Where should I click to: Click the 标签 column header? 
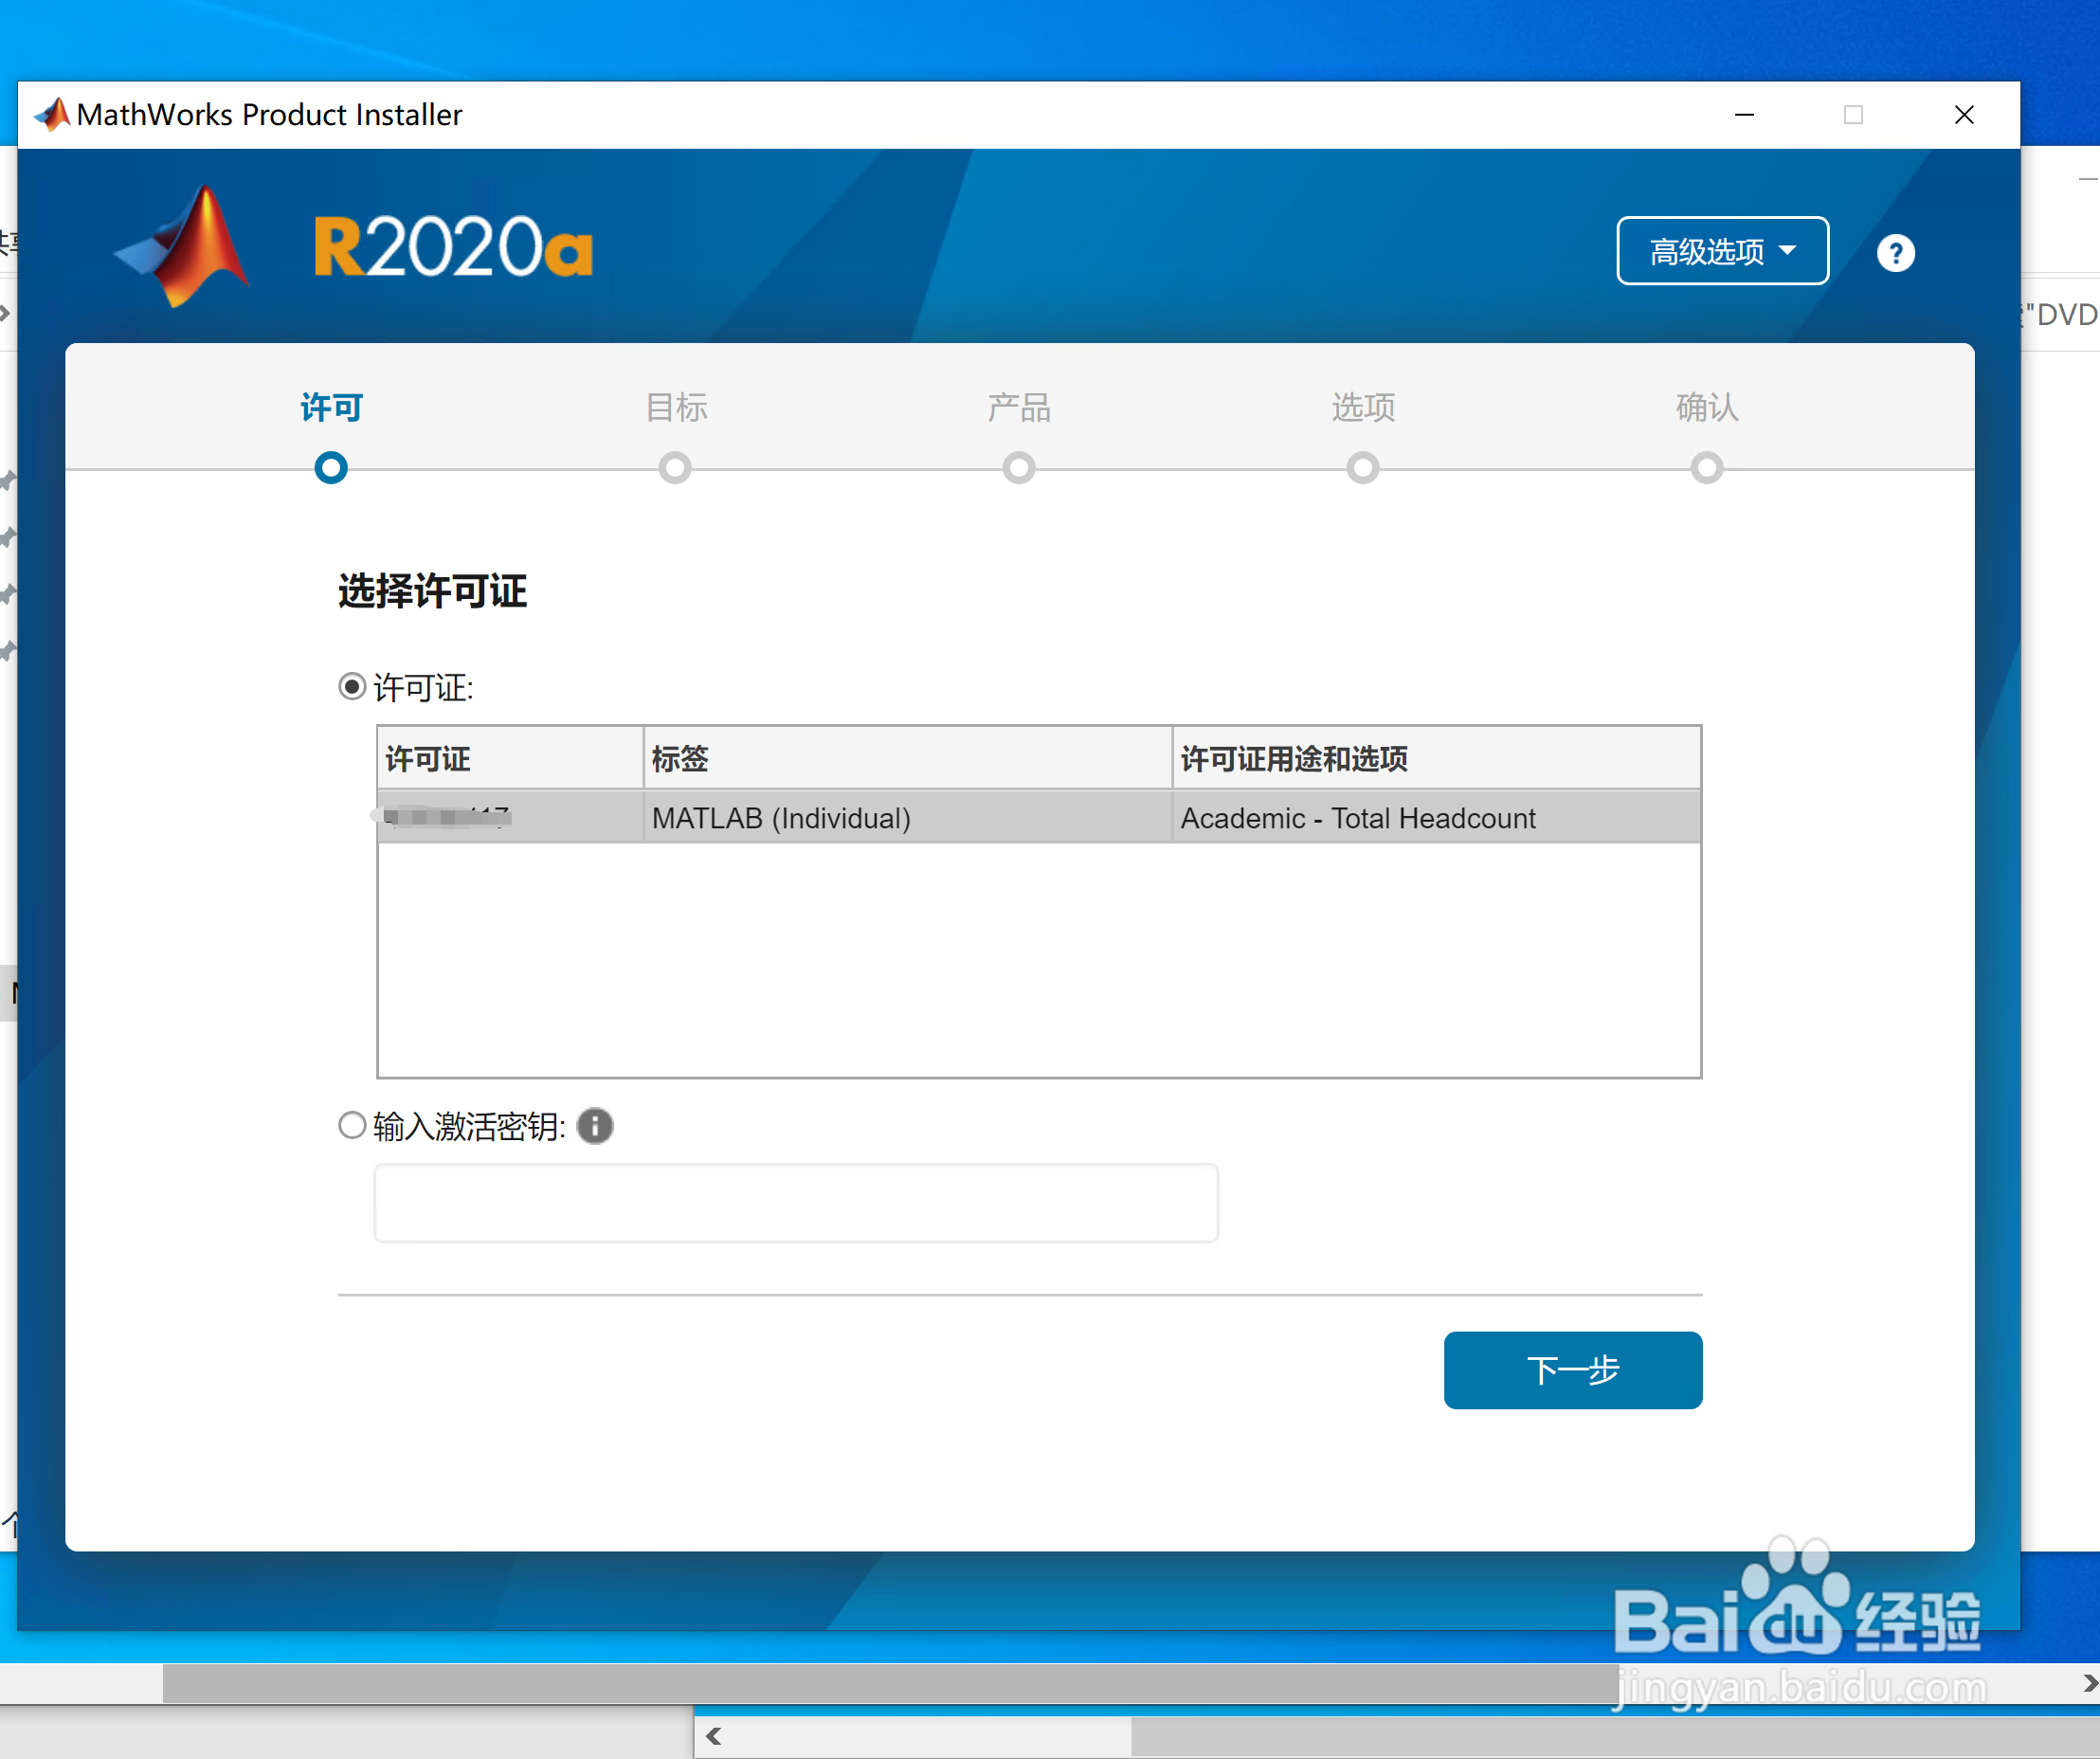907,758
